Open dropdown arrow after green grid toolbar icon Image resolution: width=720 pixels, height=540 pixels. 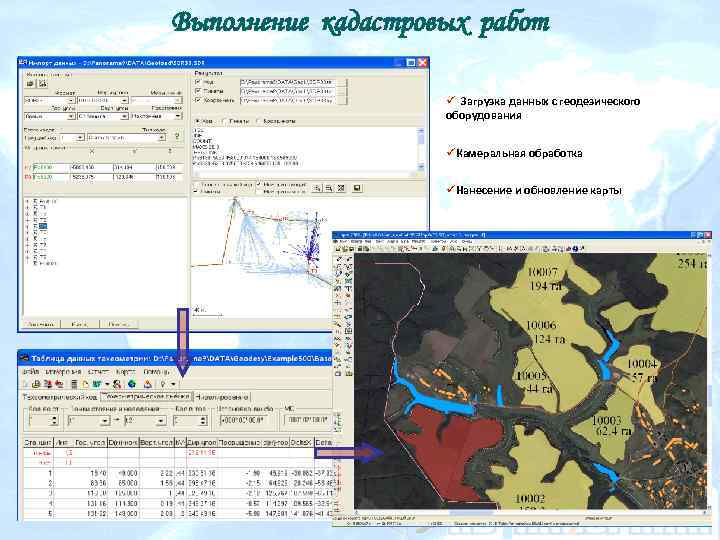click(x=107, y=384)
